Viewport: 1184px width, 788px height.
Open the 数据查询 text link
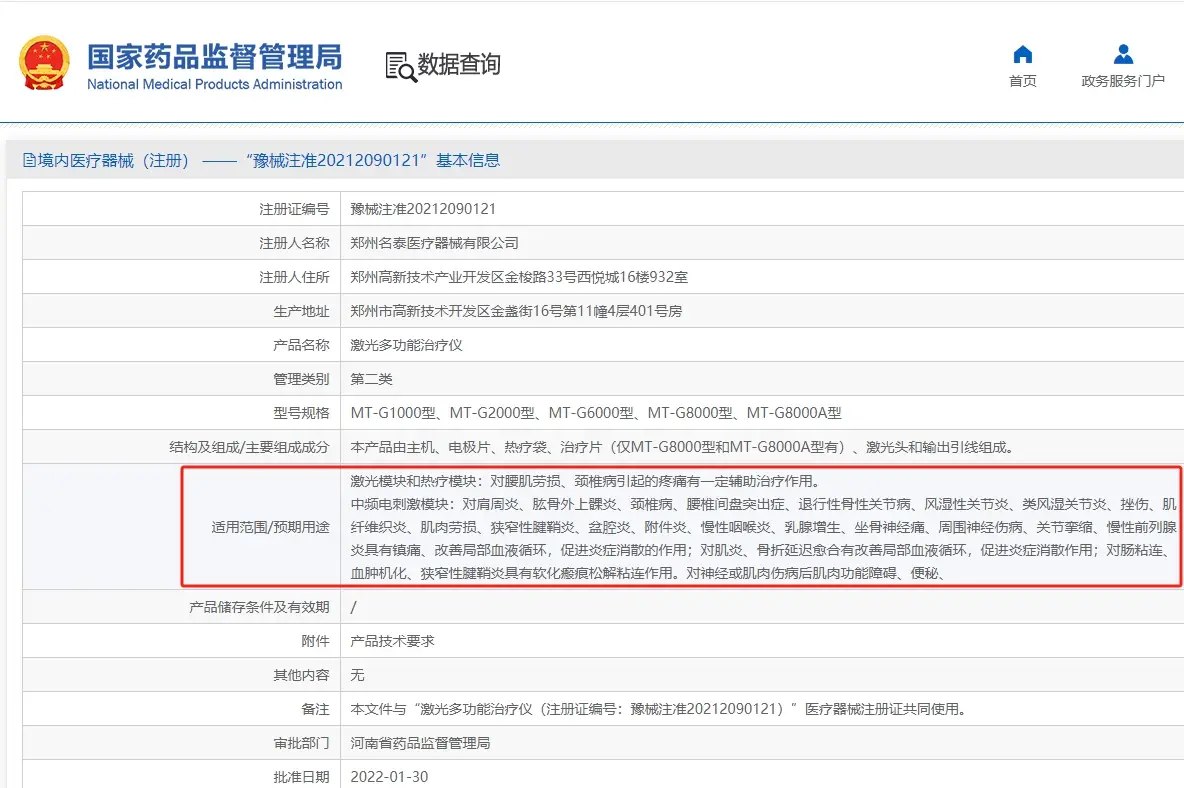point(459,65)
